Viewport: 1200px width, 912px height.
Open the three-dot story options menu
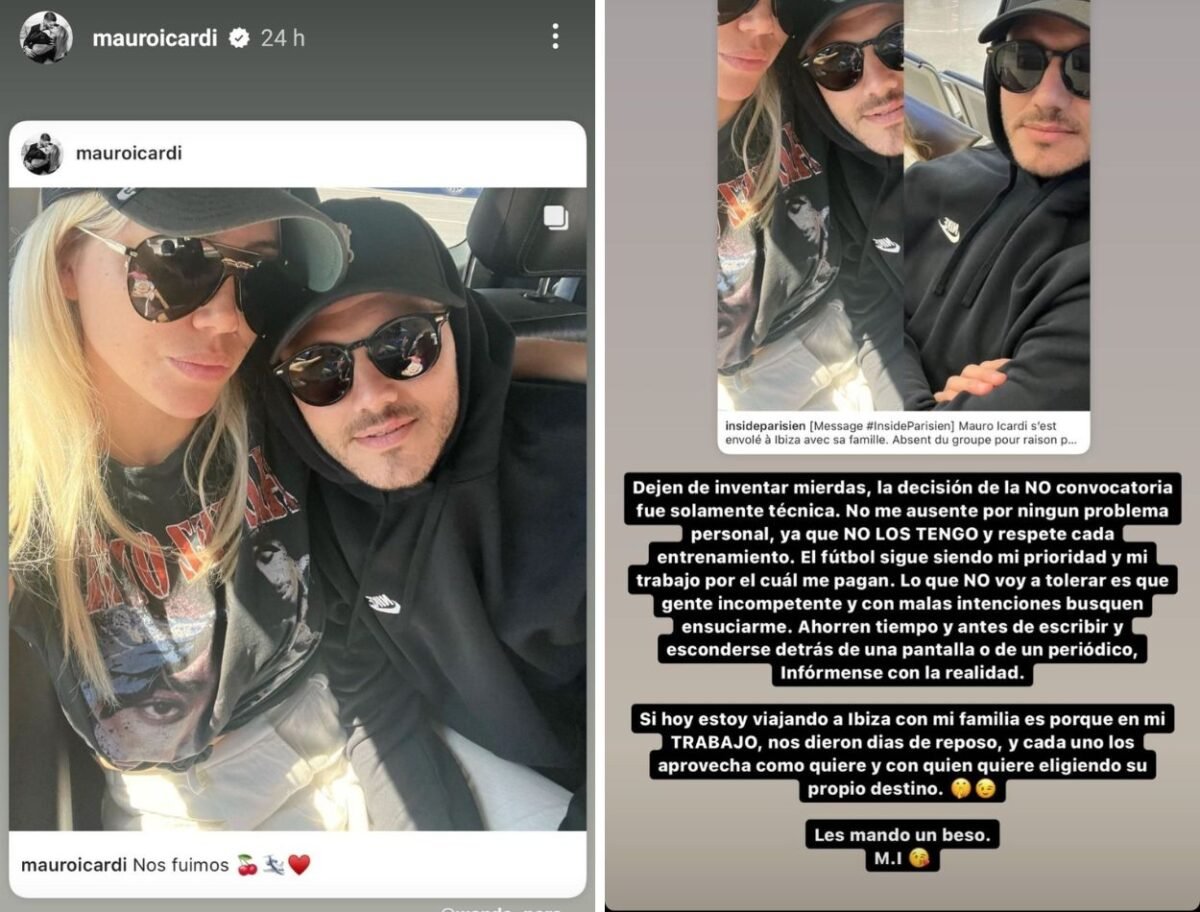555,37
